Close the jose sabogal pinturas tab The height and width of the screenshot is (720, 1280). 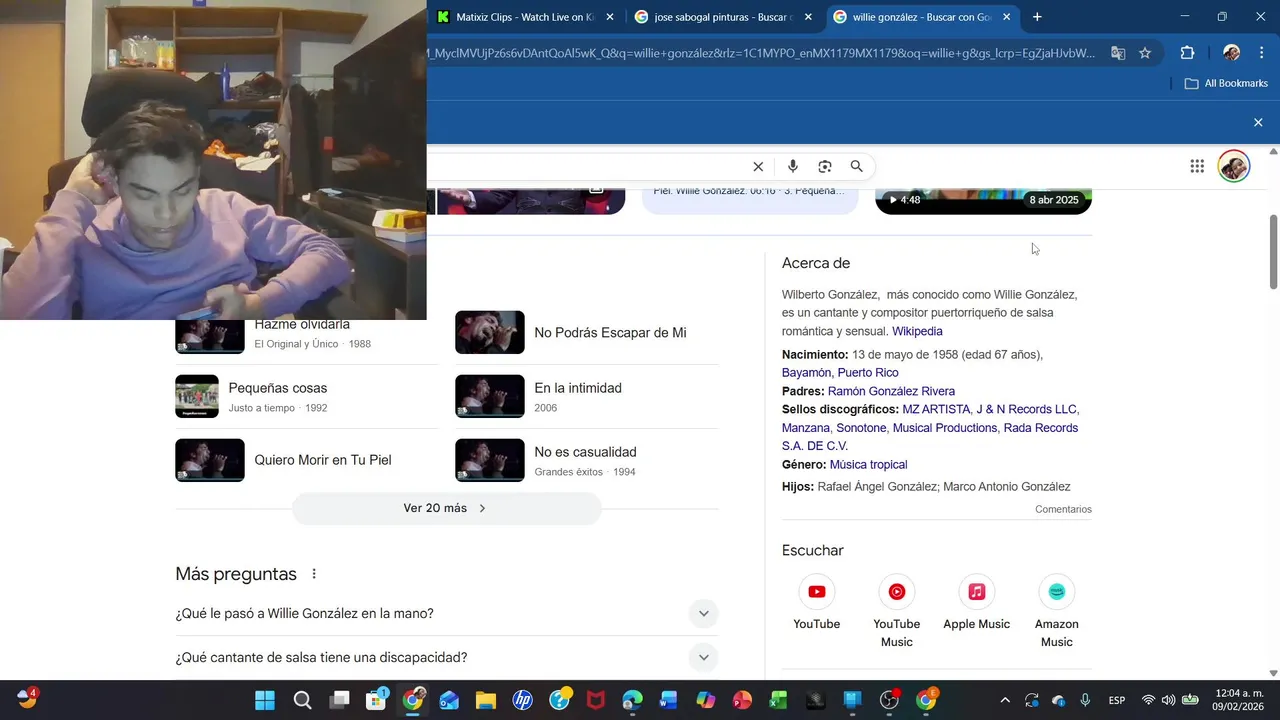coord(809,17)
